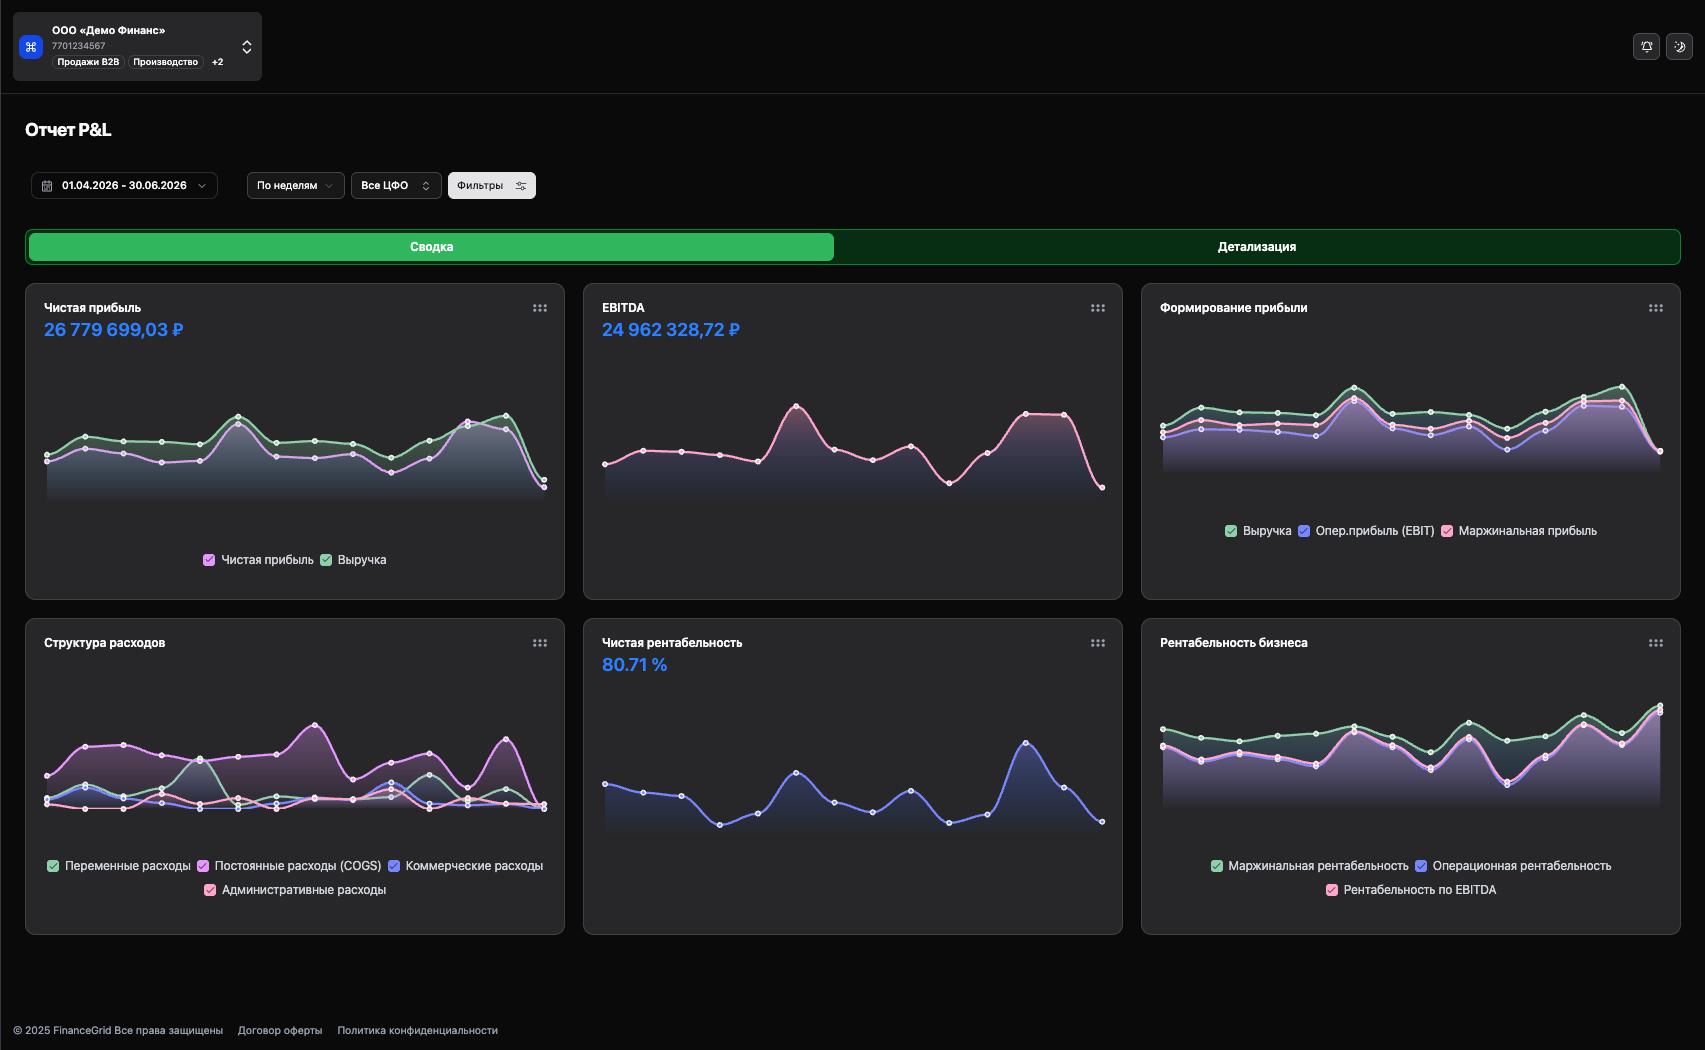
Task: Switch to the Детализация tab
Action: (x=1257, y=247)
